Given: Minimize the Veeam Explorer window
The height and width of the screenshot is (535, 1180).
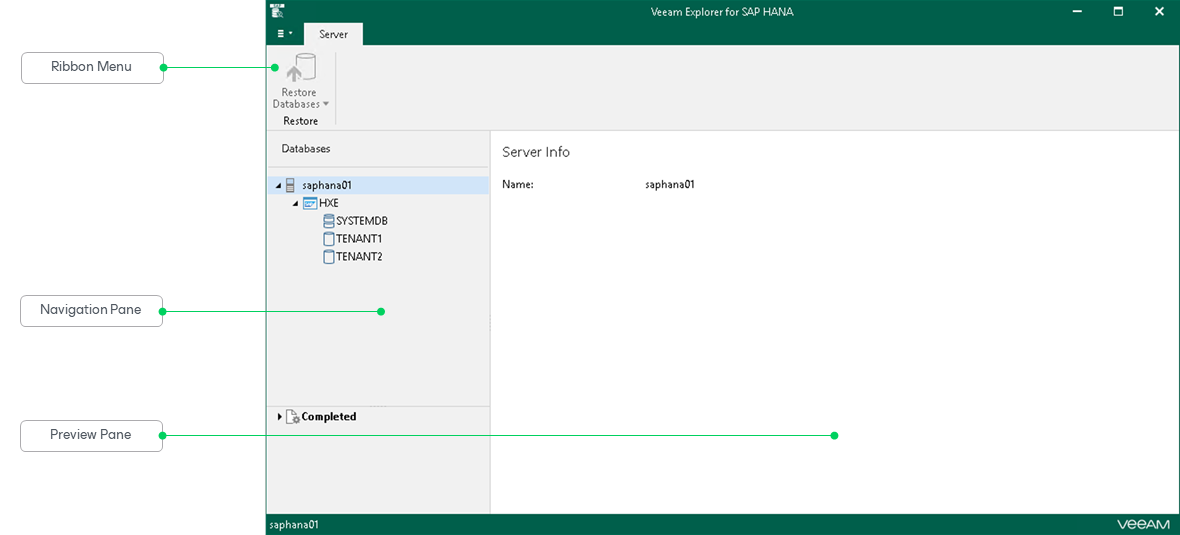Looking at the screenshot, I should tap(1078, 11).
